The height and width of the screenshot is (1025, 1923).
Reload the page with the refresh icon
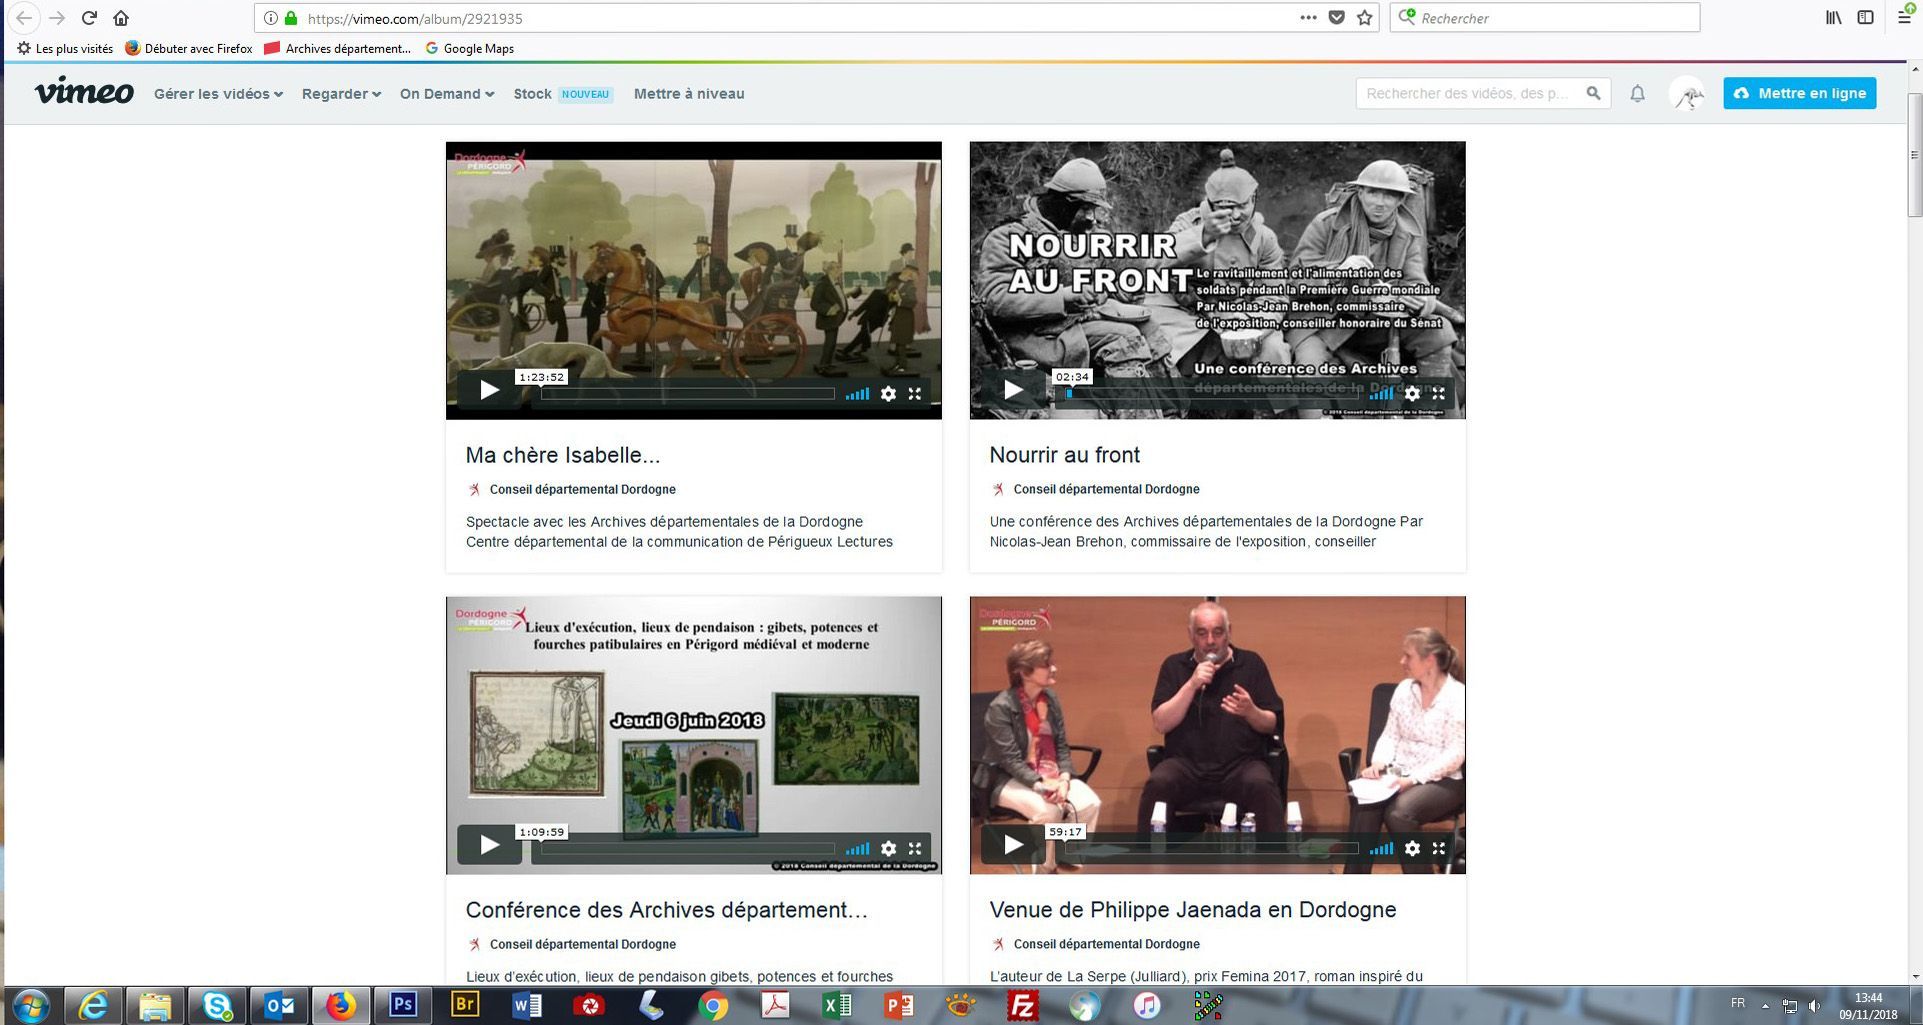[89, 18]
